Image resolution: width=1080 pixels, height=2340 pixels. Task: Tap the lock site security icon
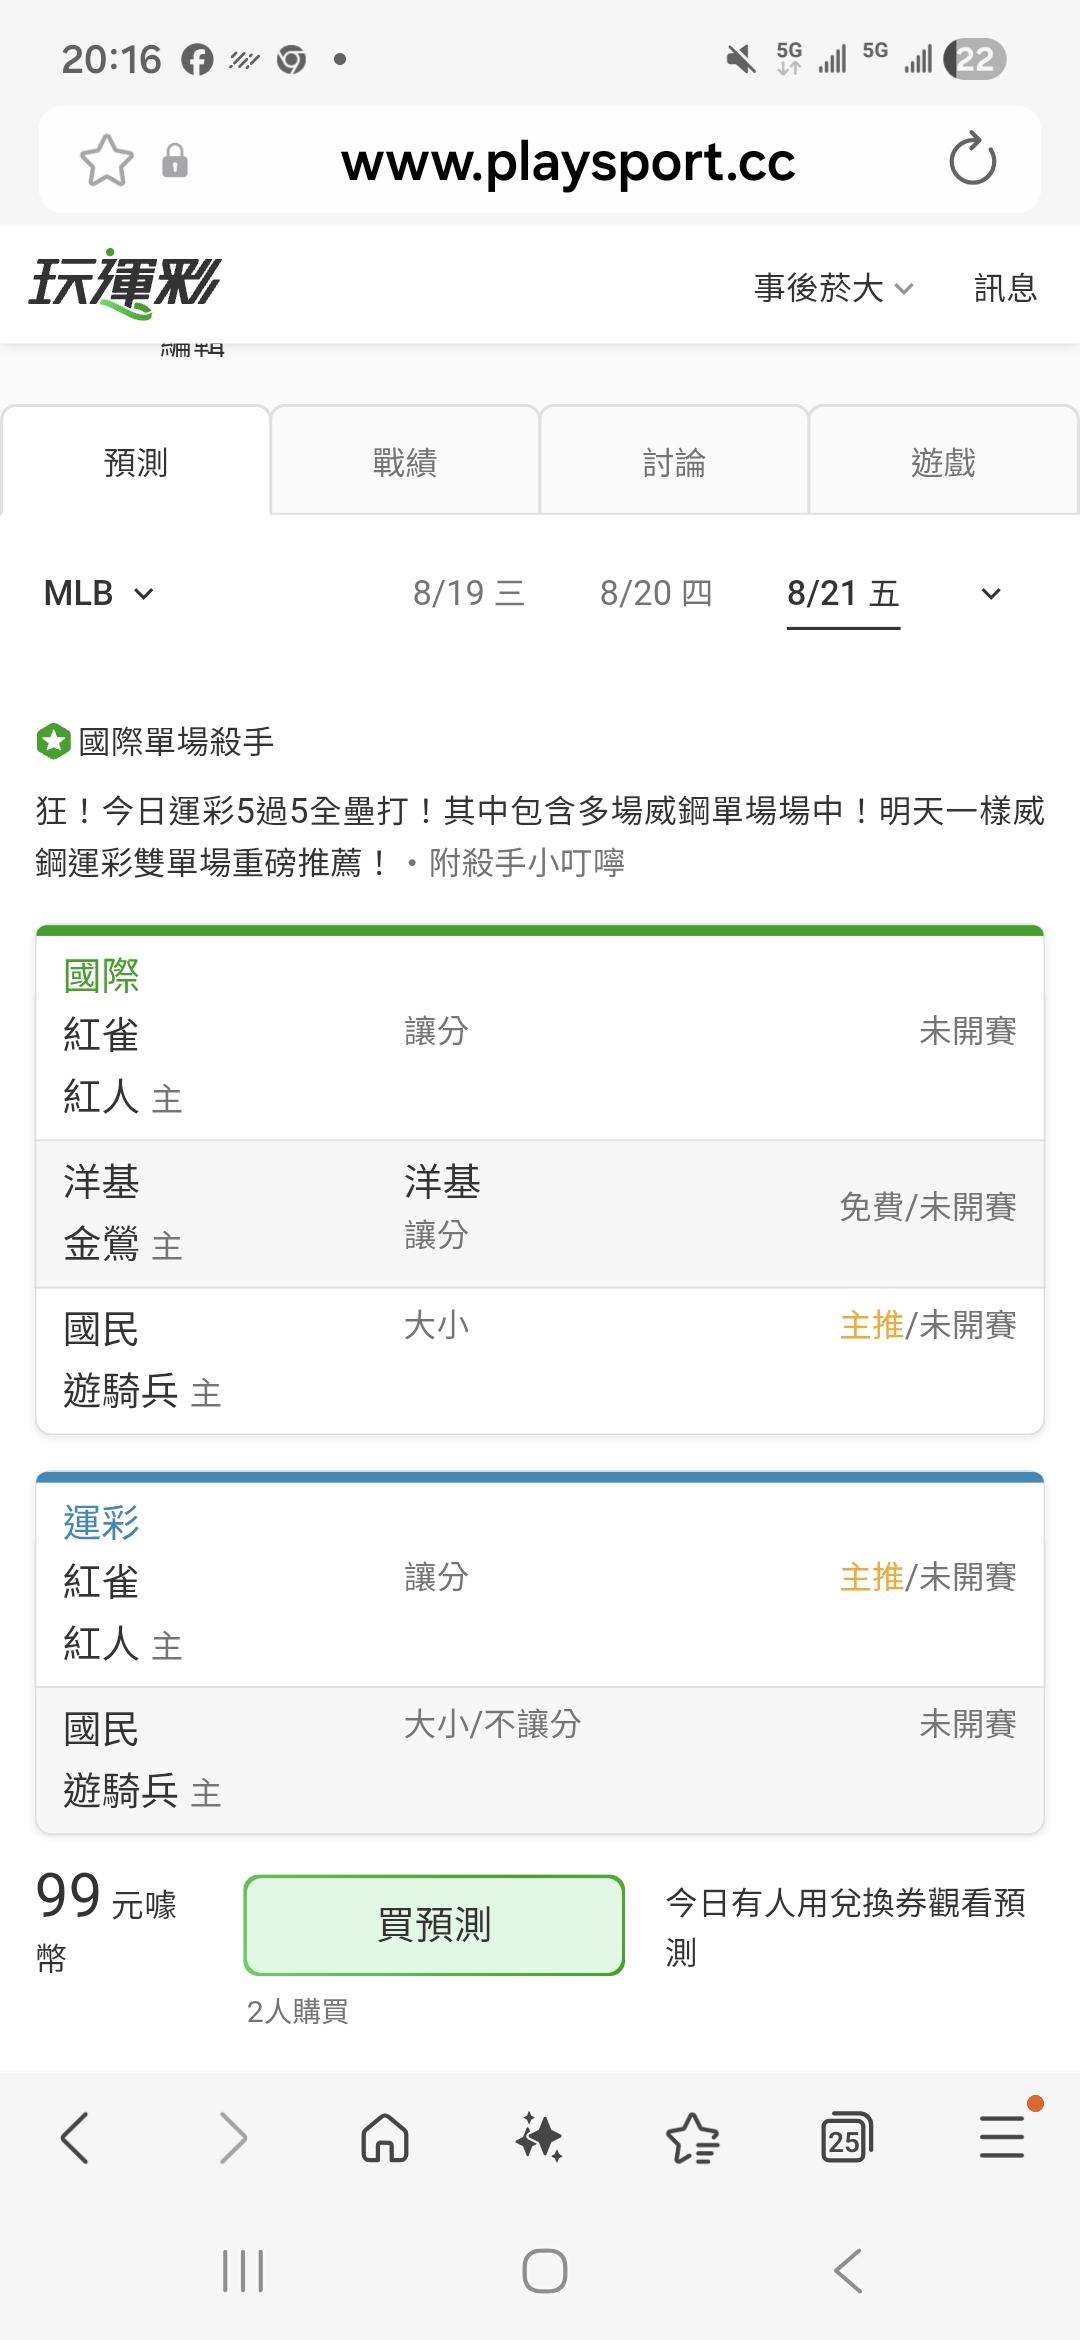pos(174,160)
